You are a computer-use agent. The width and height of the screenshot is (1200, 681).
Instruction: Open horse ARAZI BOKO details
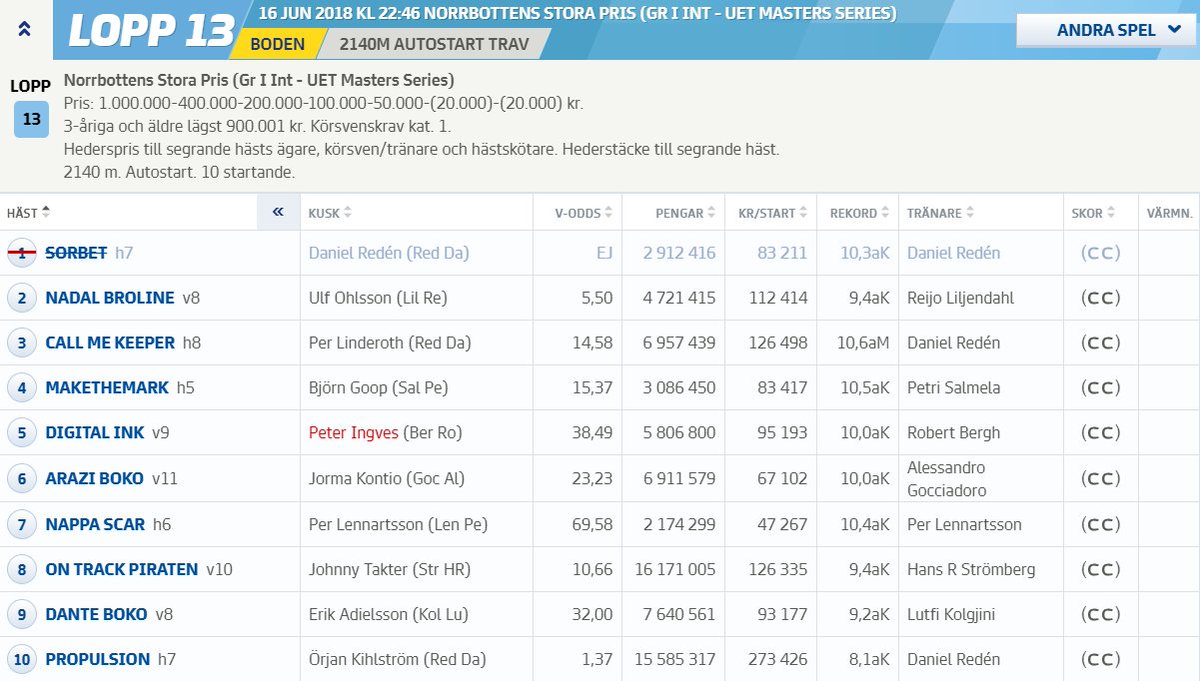[x=94, y=479]
